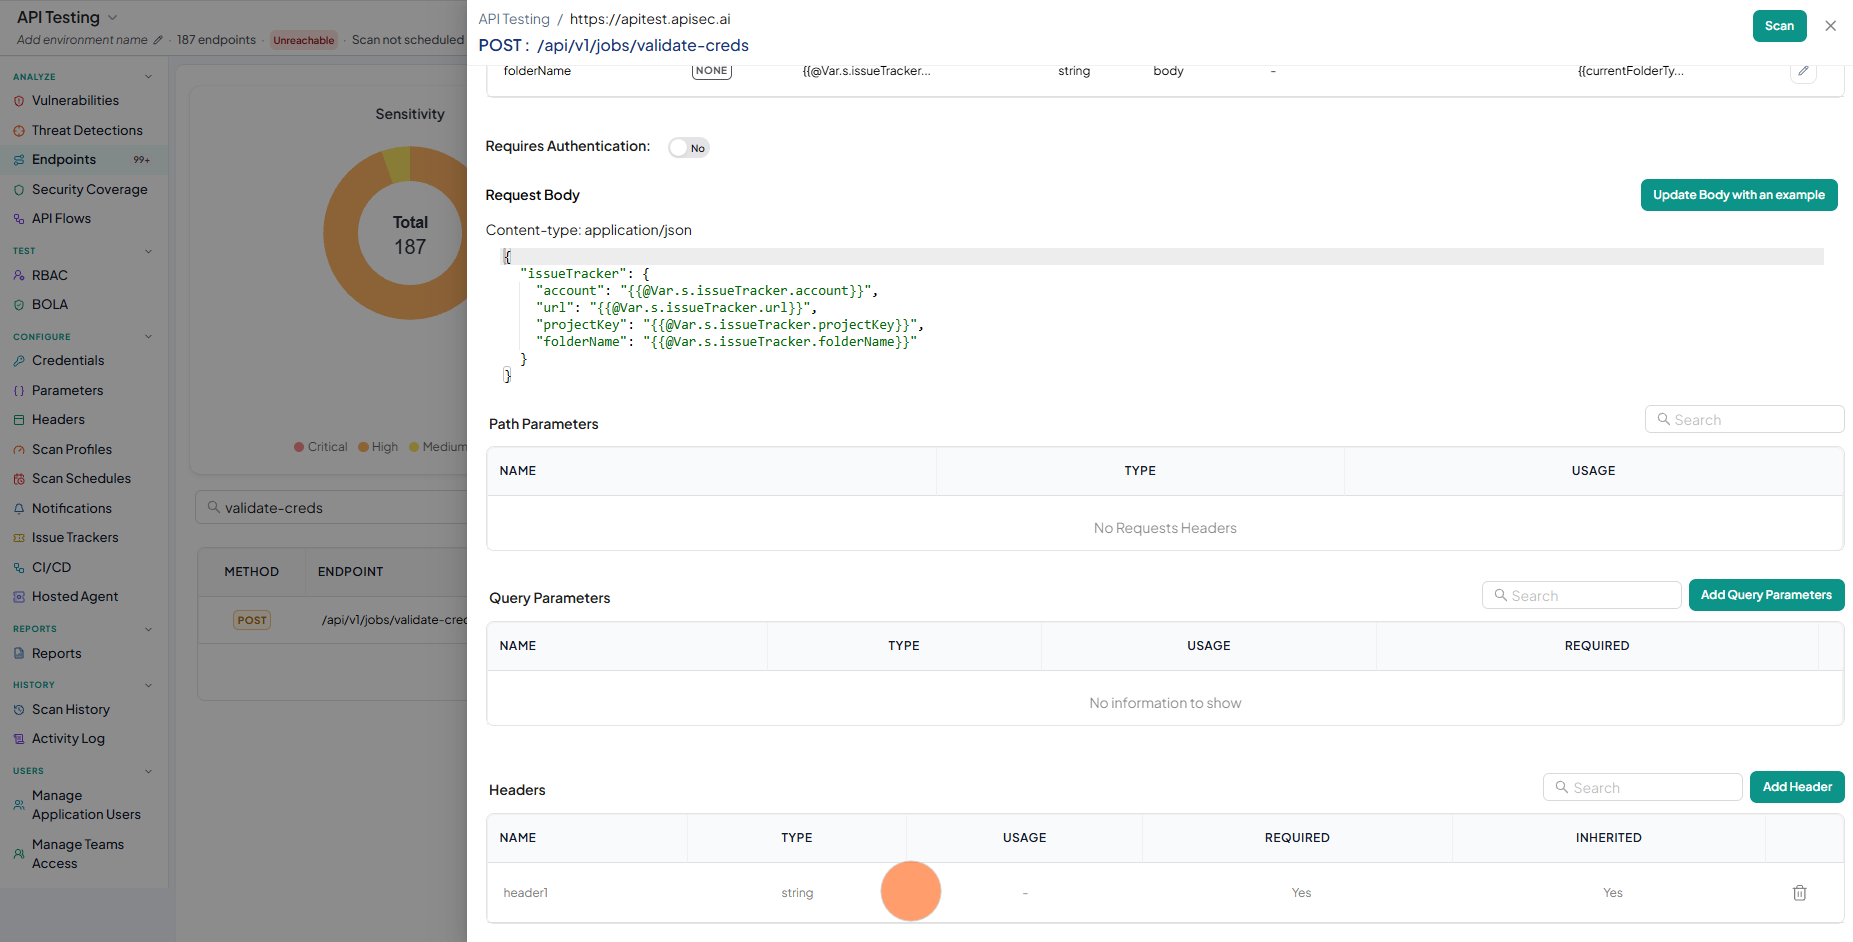Screen dimensions: 1853x942
Task: Collapse the CONFIGURE section
Action: [148, 337]
